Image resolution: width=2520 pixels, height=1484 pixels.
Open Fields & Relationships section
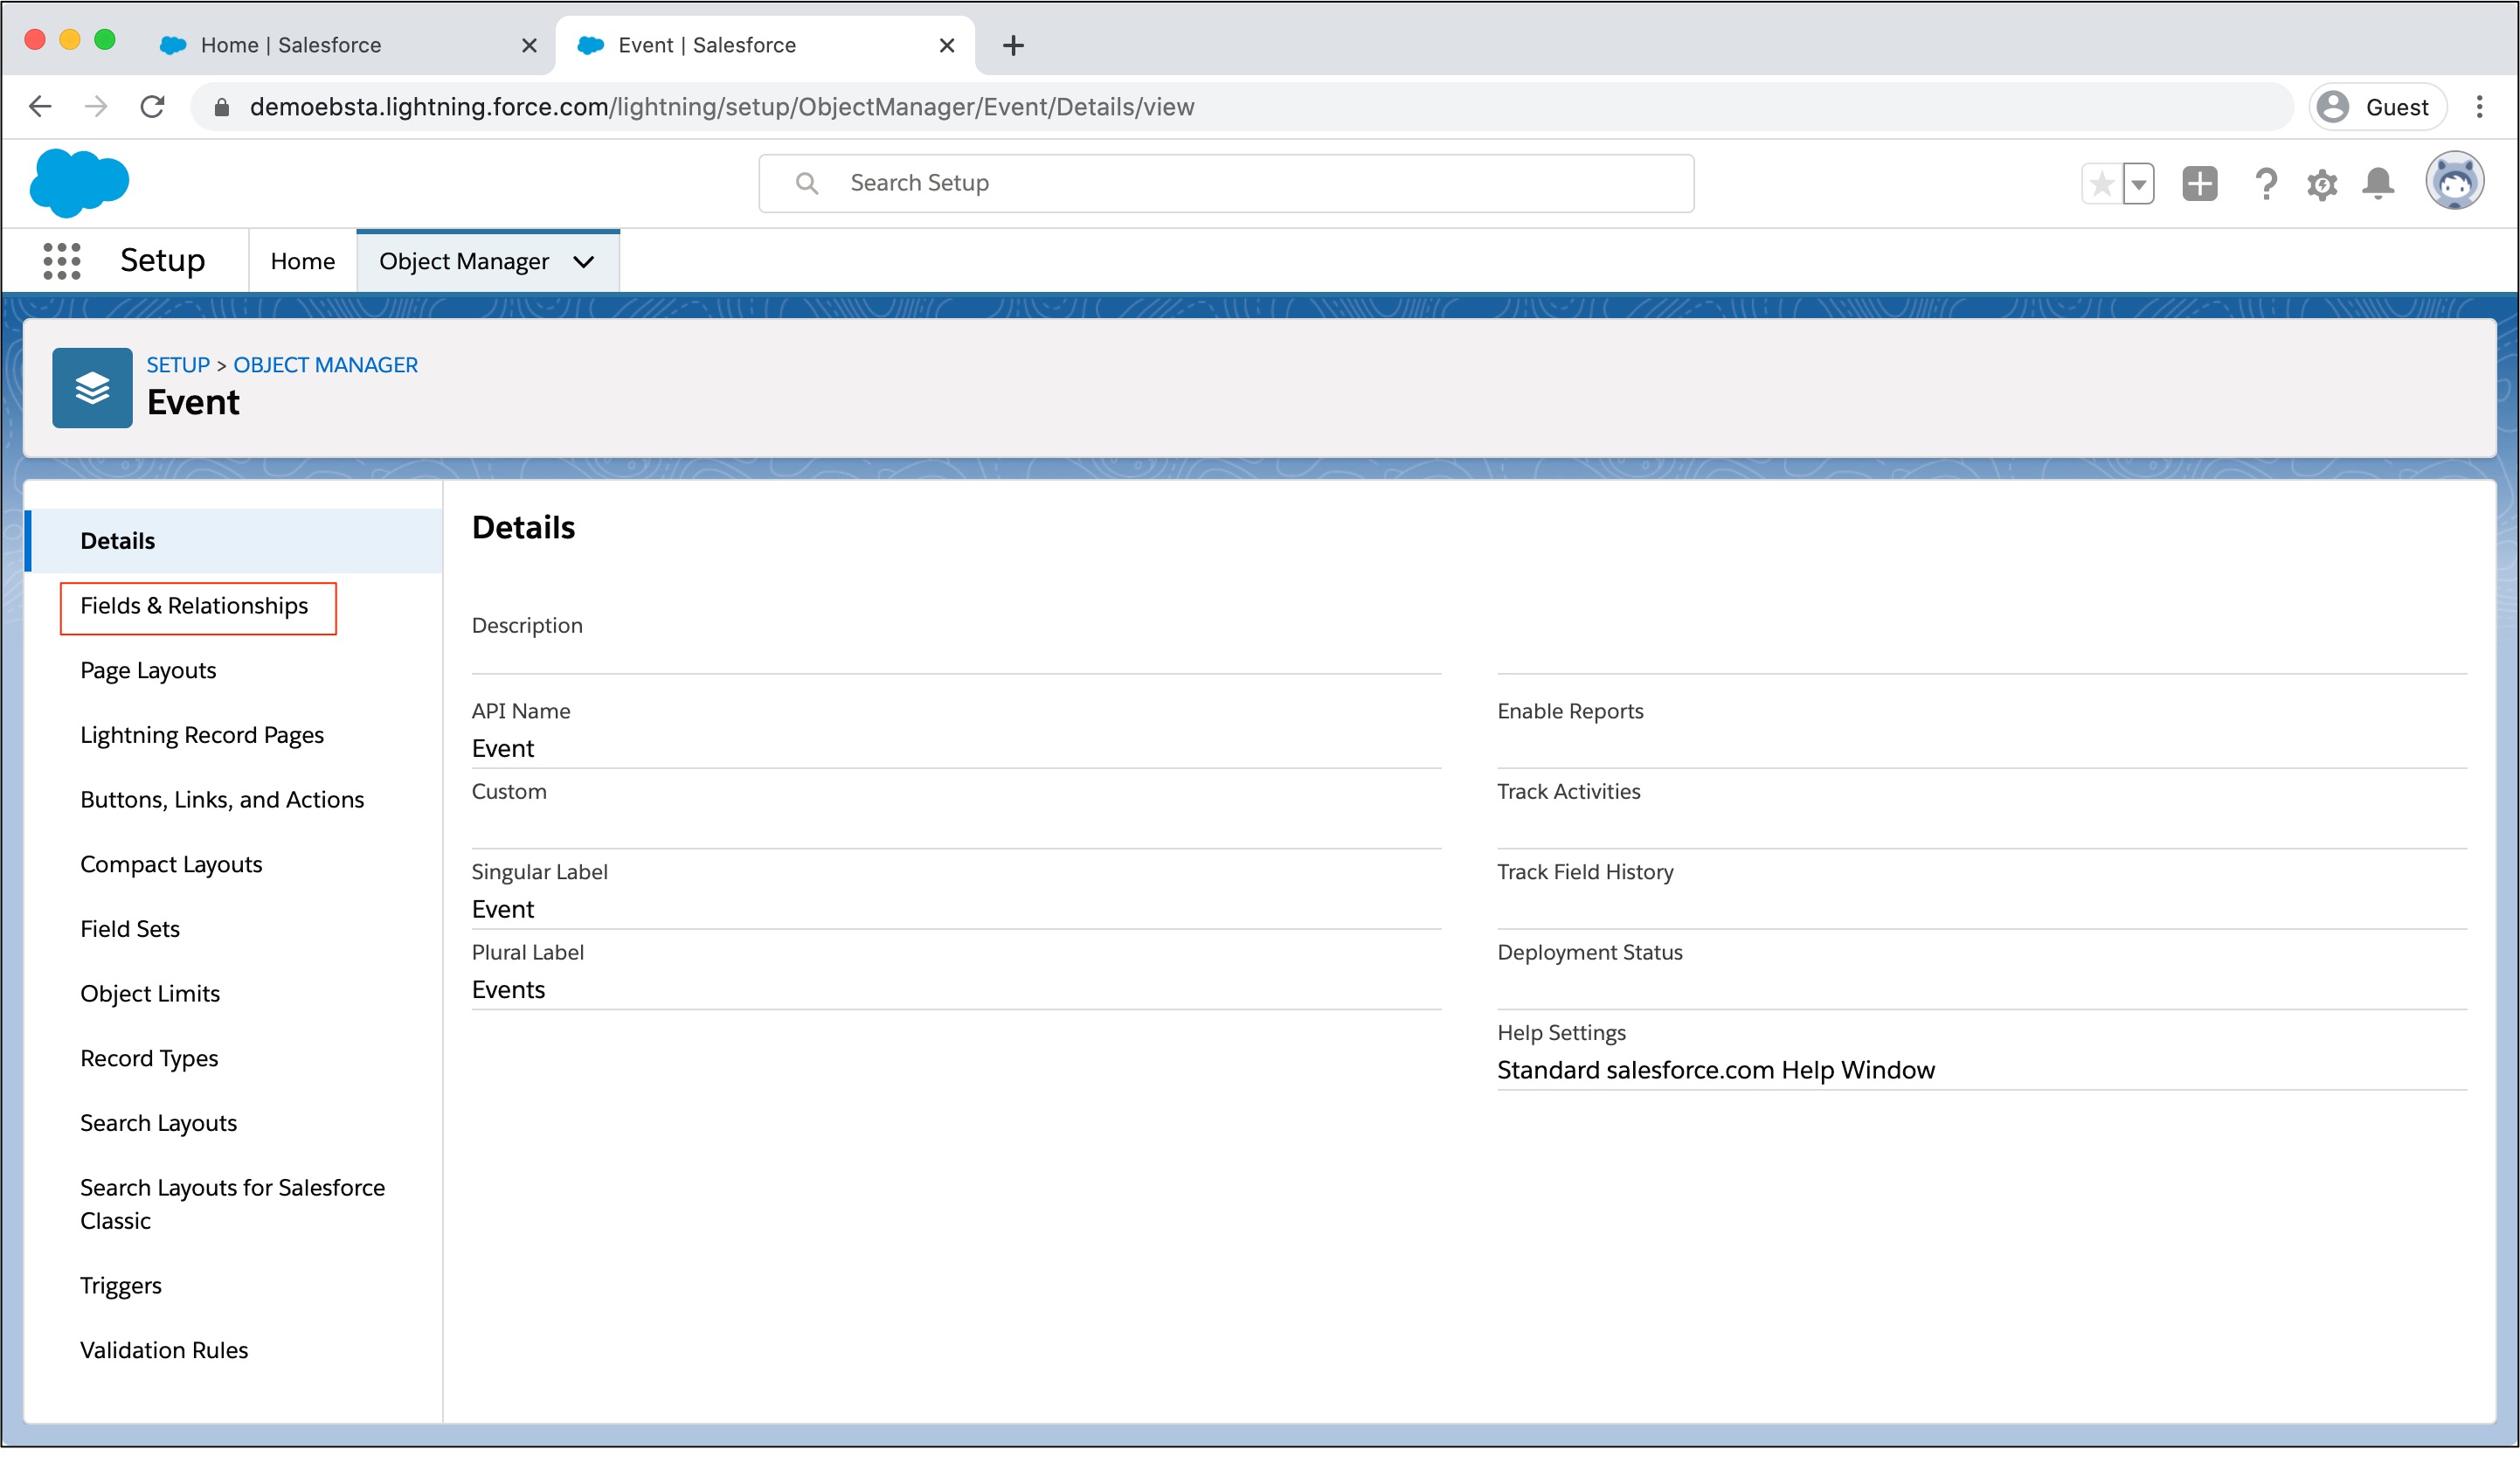[x=194, y=606]
